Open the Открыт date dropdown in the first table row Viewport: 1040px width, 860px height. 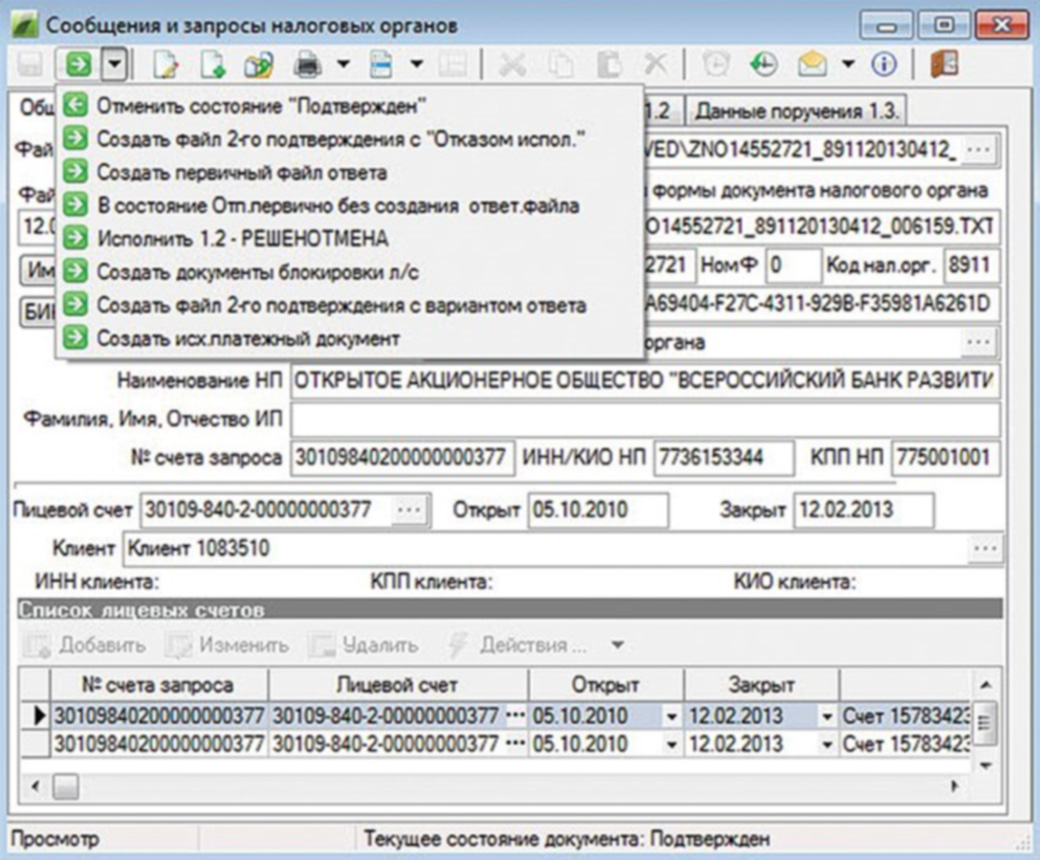coord(671,717)
